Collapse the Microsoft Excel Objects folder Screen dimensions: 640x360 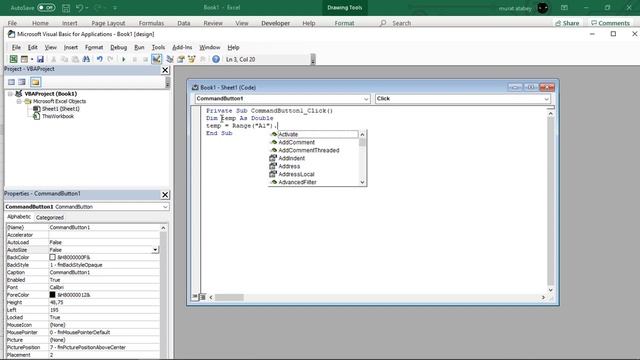point(19,101)
